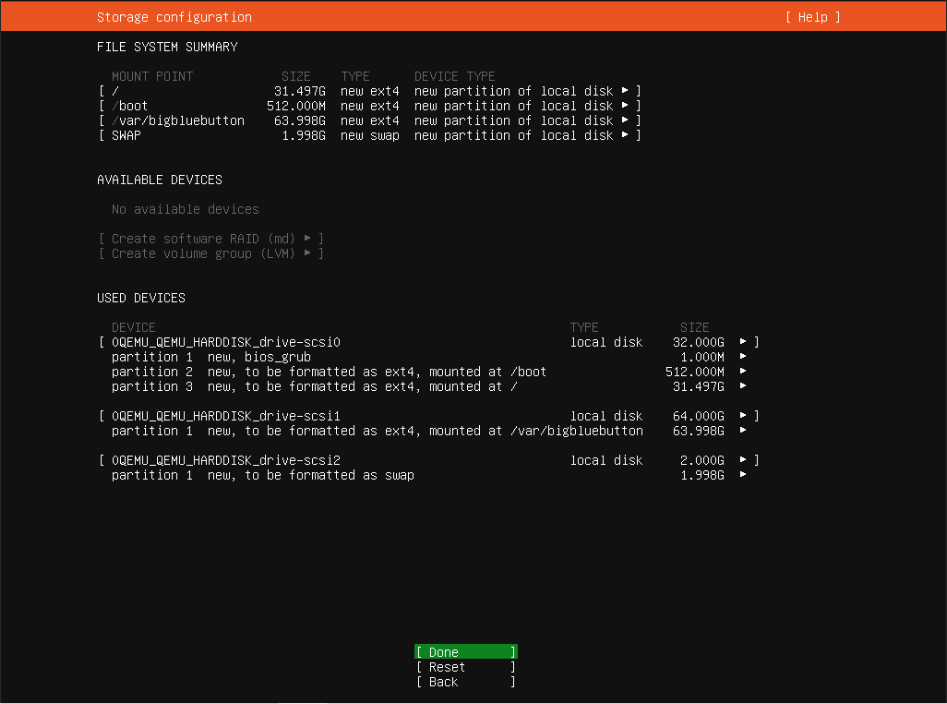The height and width of the screenshot is (704, 947).
Task: Open the Help menu
Action: (812, 17)
